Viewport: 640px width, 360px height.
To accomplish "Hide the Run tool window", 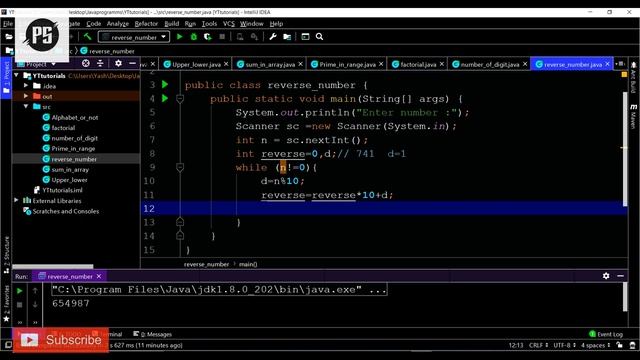I will pos(620,276).
